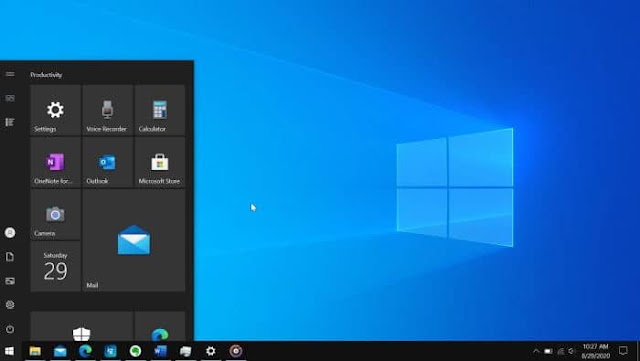Open the taskbar clock and date
The height and width of the screenshot is (361, 640).
[596, 351]
